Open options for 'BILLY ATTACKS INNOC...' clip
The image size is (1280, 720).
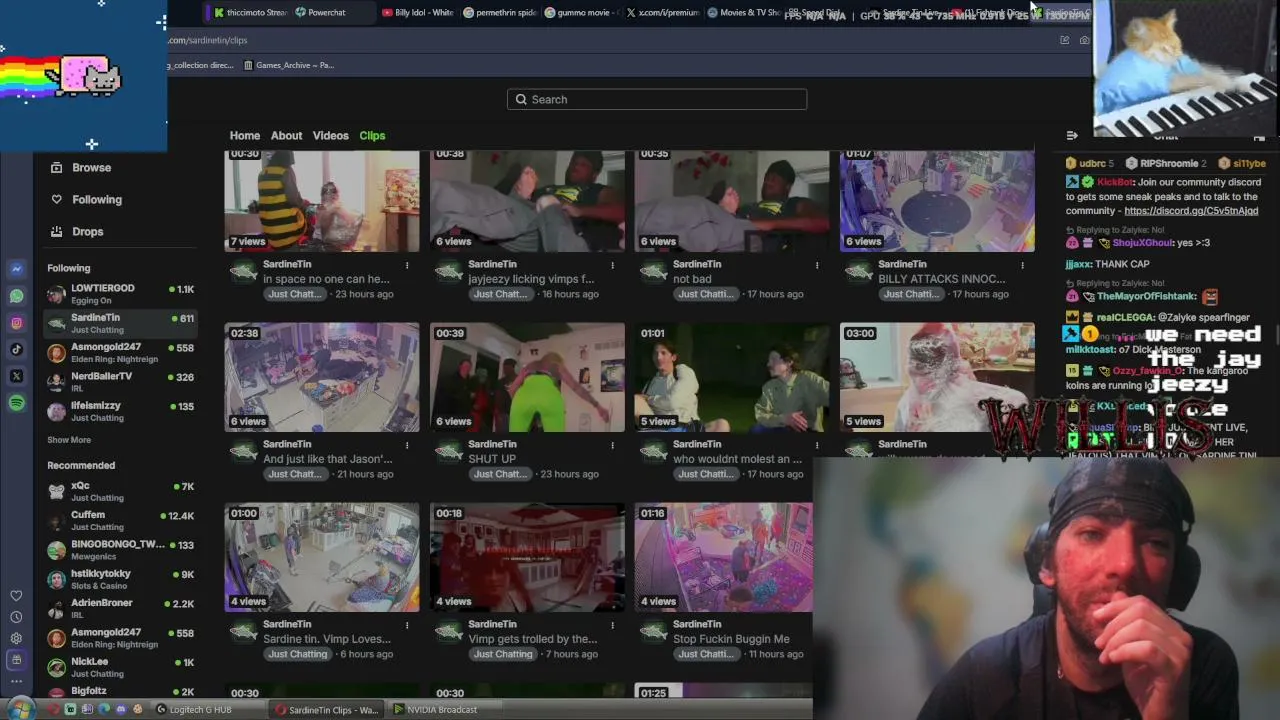(x=1022, y=265)
